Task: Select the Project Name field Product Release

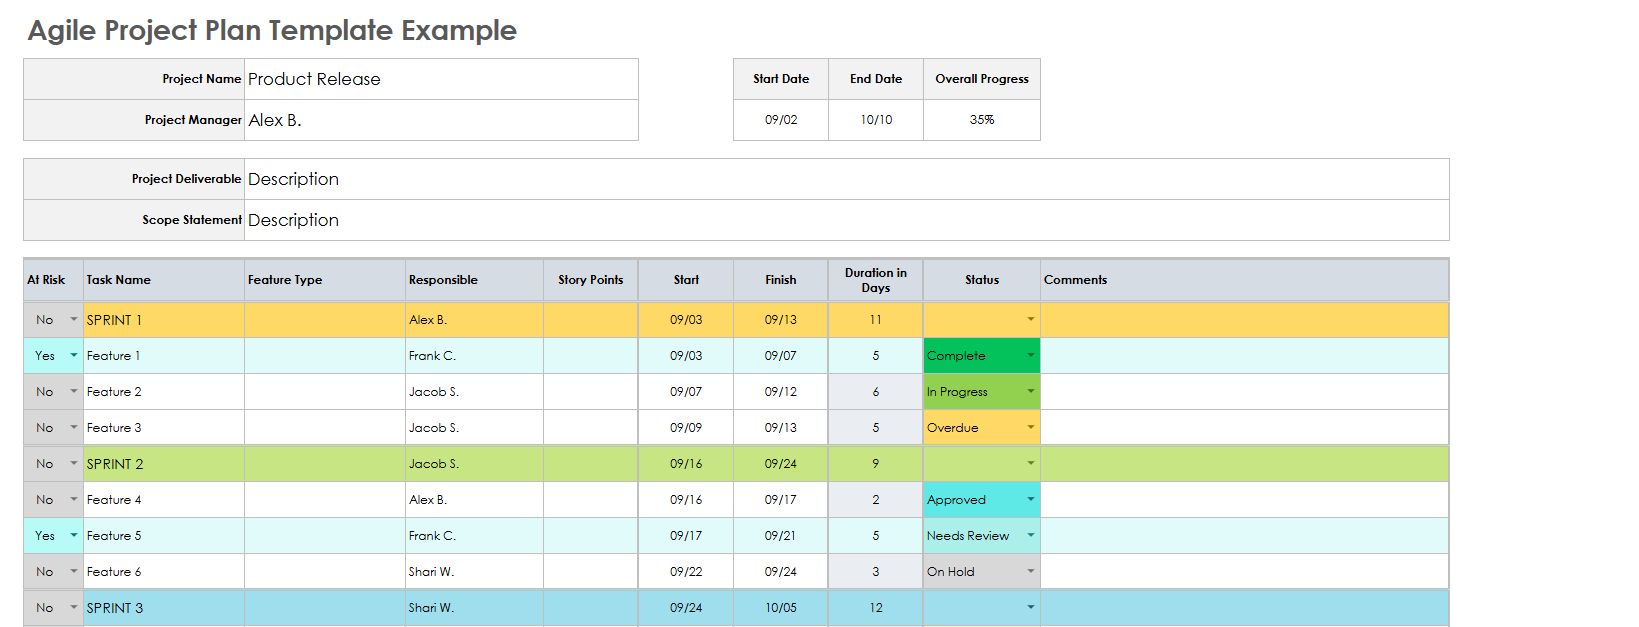Action: pyautogui.click(x=440, y=79)
